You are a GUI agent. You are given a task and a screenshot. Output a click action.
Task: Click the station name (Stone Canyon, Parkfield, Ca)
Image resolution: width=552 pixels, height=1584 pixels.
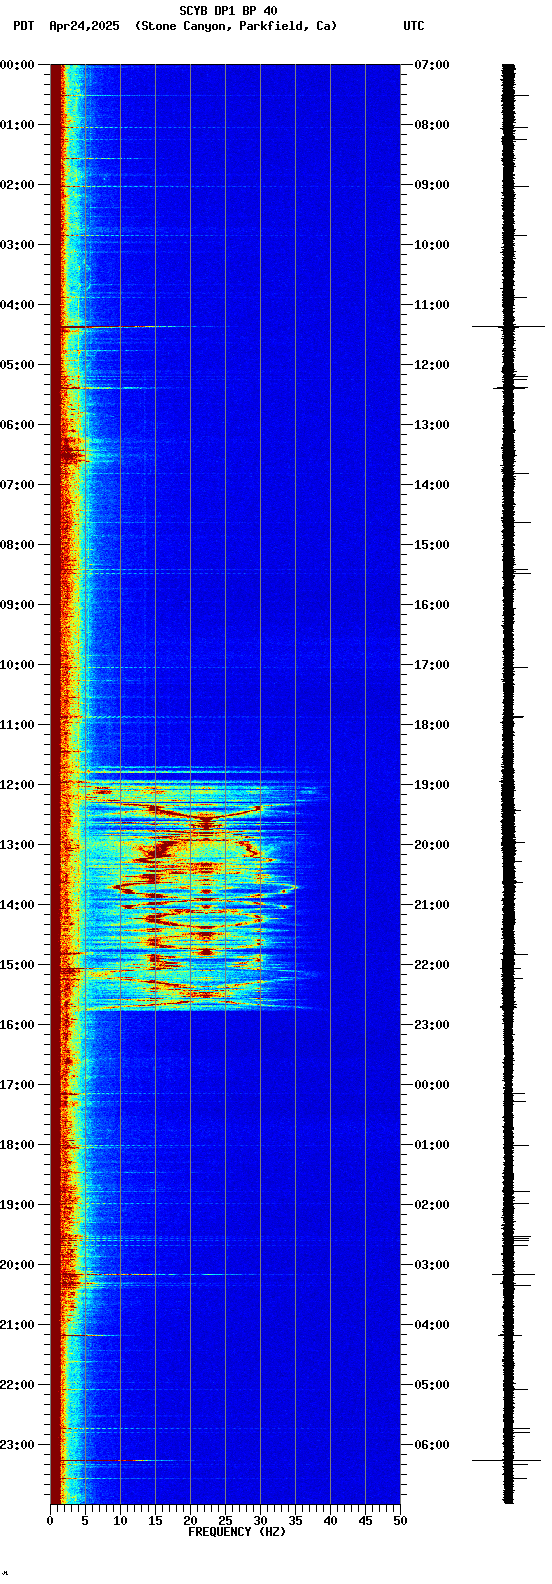pos(236,26)
